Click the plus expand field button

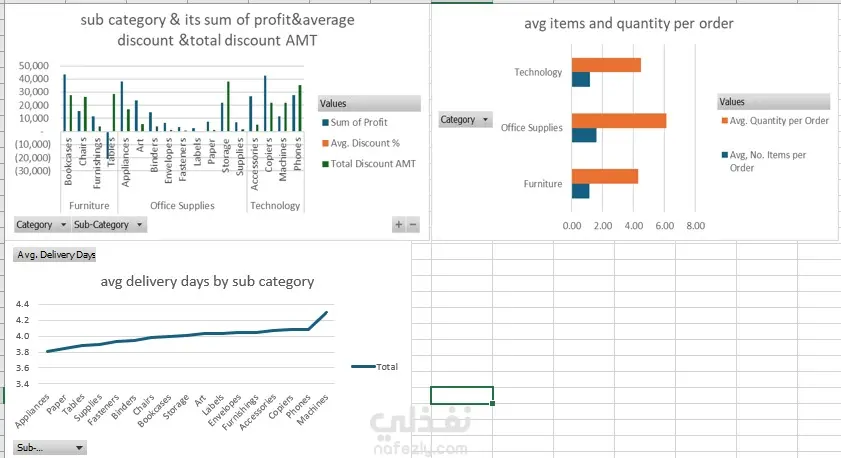pyautogui.click(x=398, y=225)
